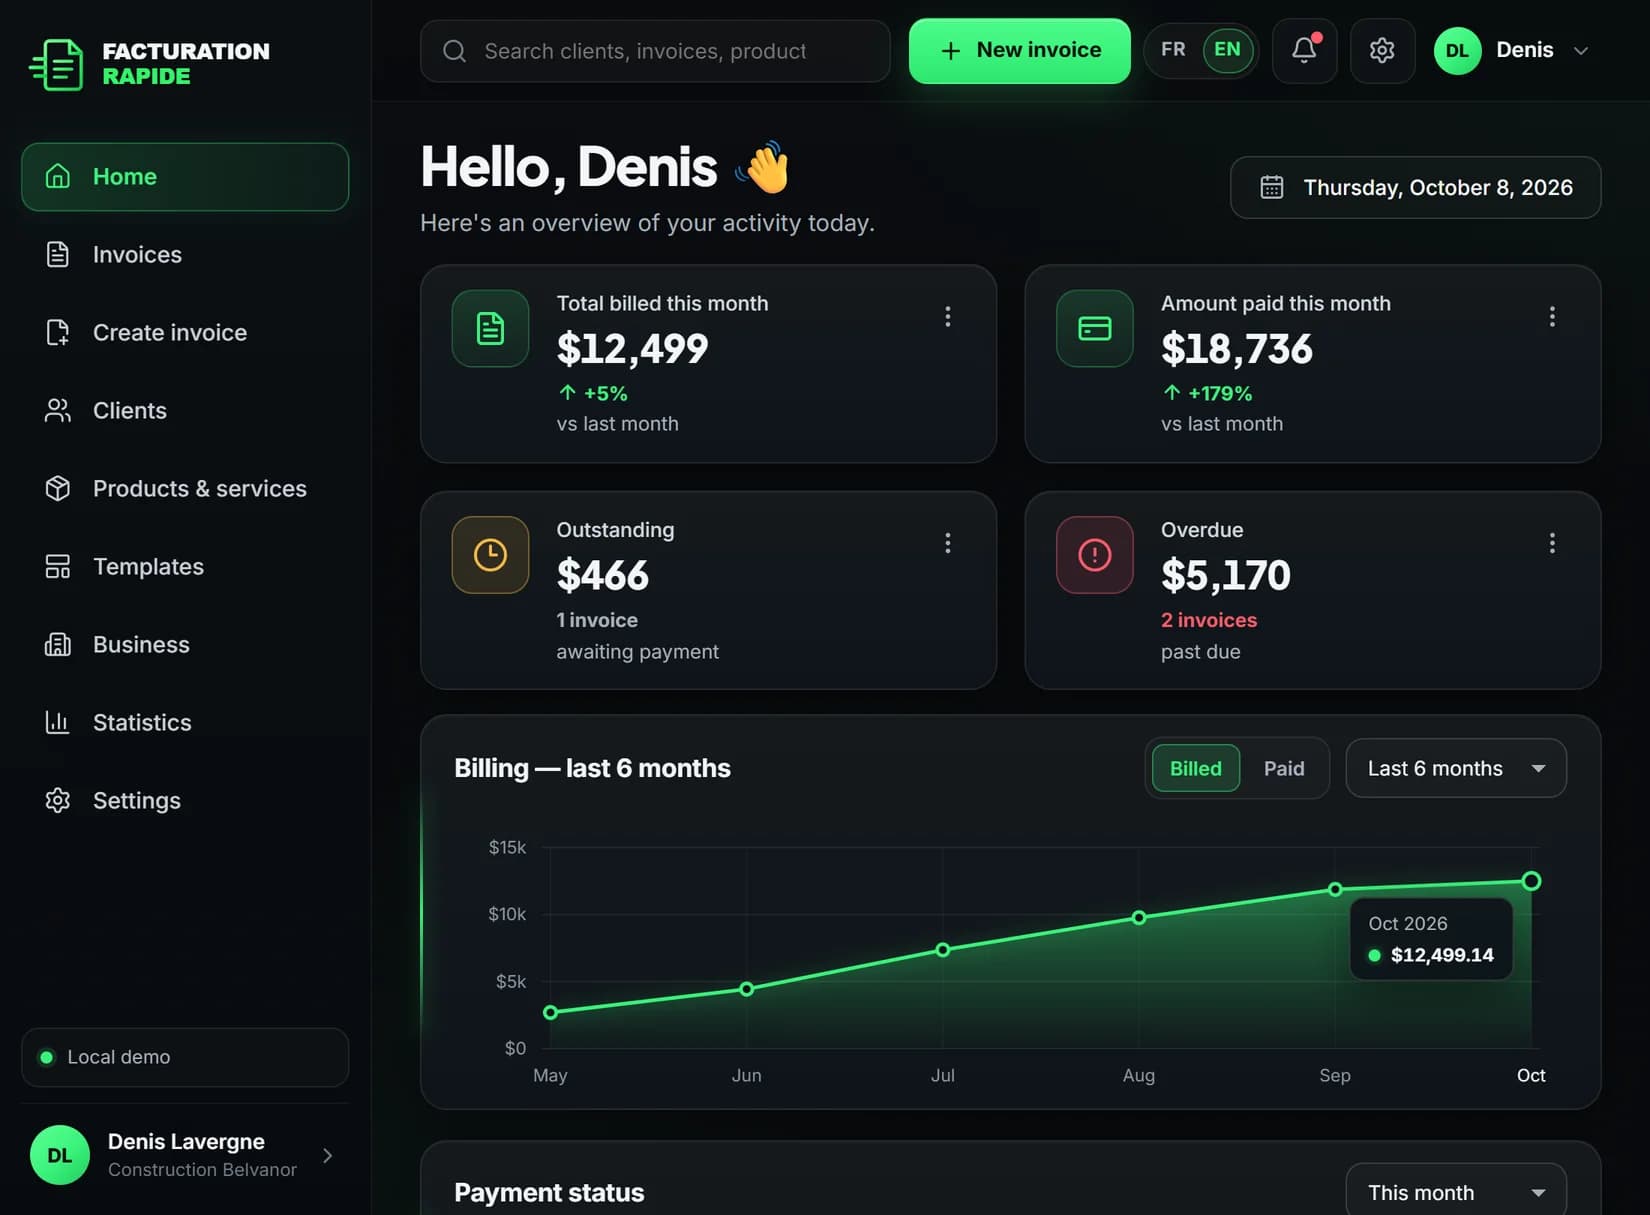Open Templates section
Viewport: 1650px width, 1215px height.
[x=185, y=567]
